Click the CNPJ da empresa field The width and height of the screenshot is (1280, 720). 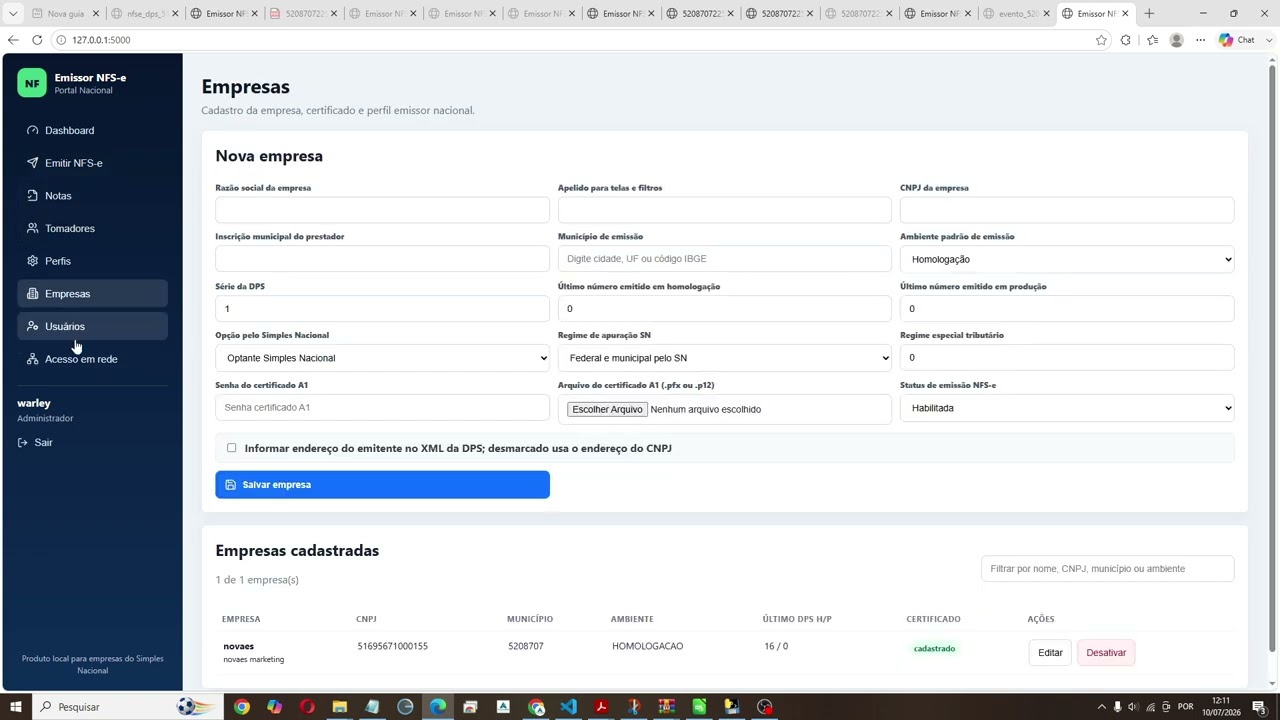1067,210
